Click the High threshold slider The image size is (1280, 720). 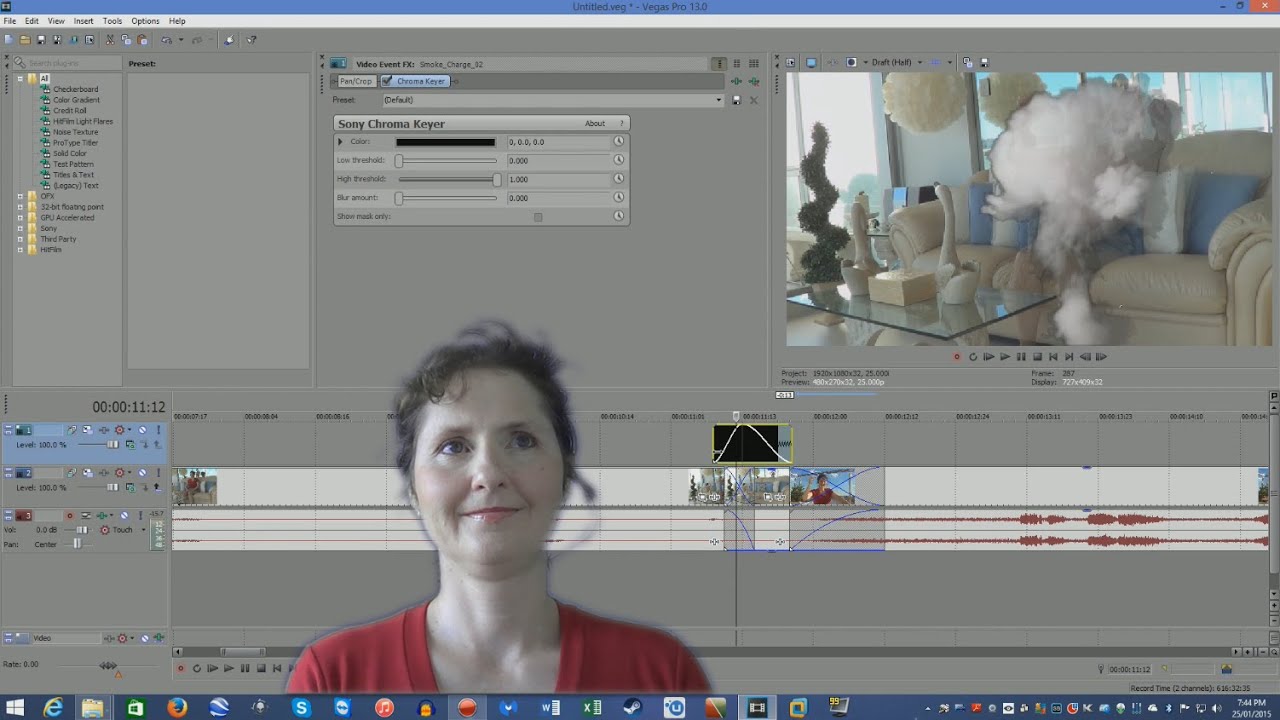447,179
